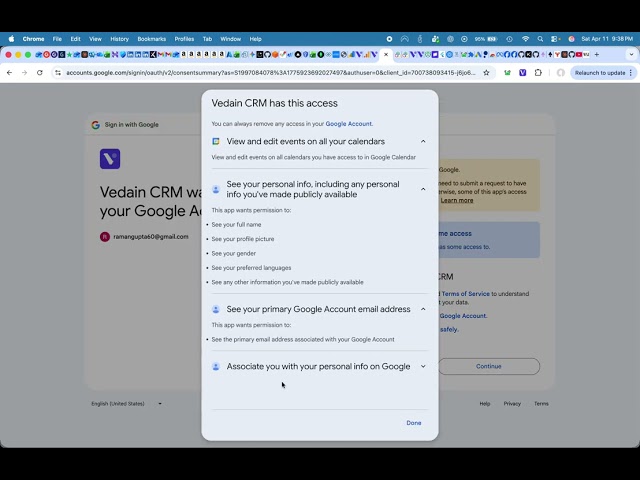Click person icon beside primary email permission
Viewport: 640px width, 480px height.
point(216,309)
